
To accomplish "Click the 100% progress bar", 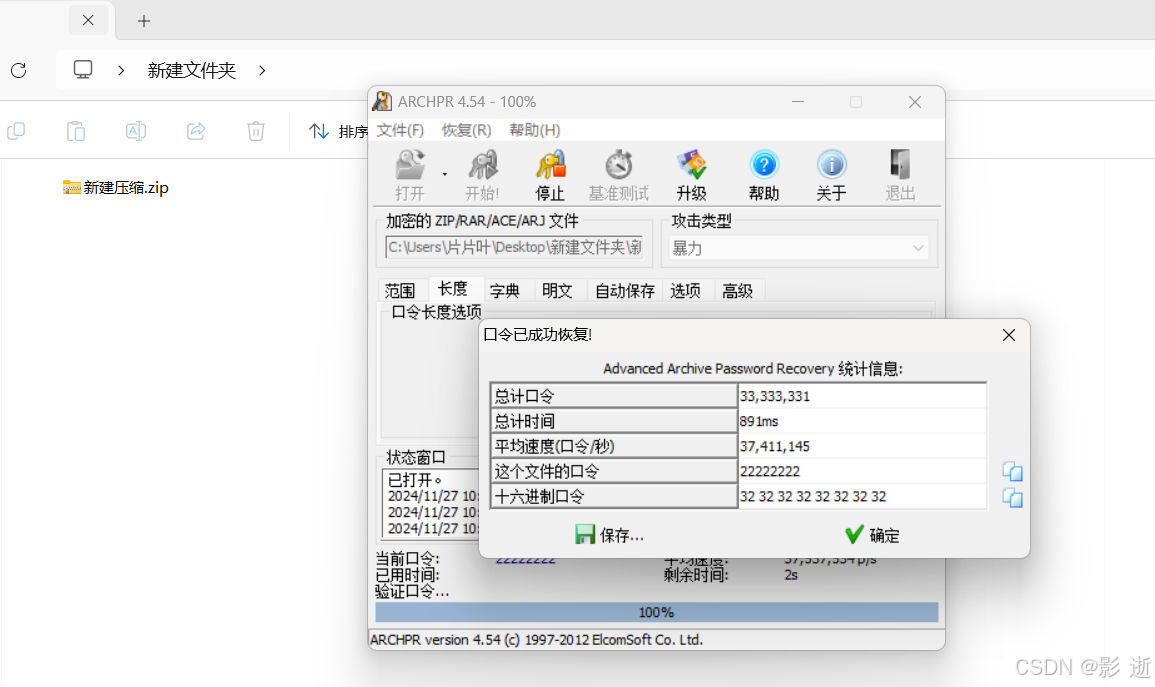I will point(656,612).
